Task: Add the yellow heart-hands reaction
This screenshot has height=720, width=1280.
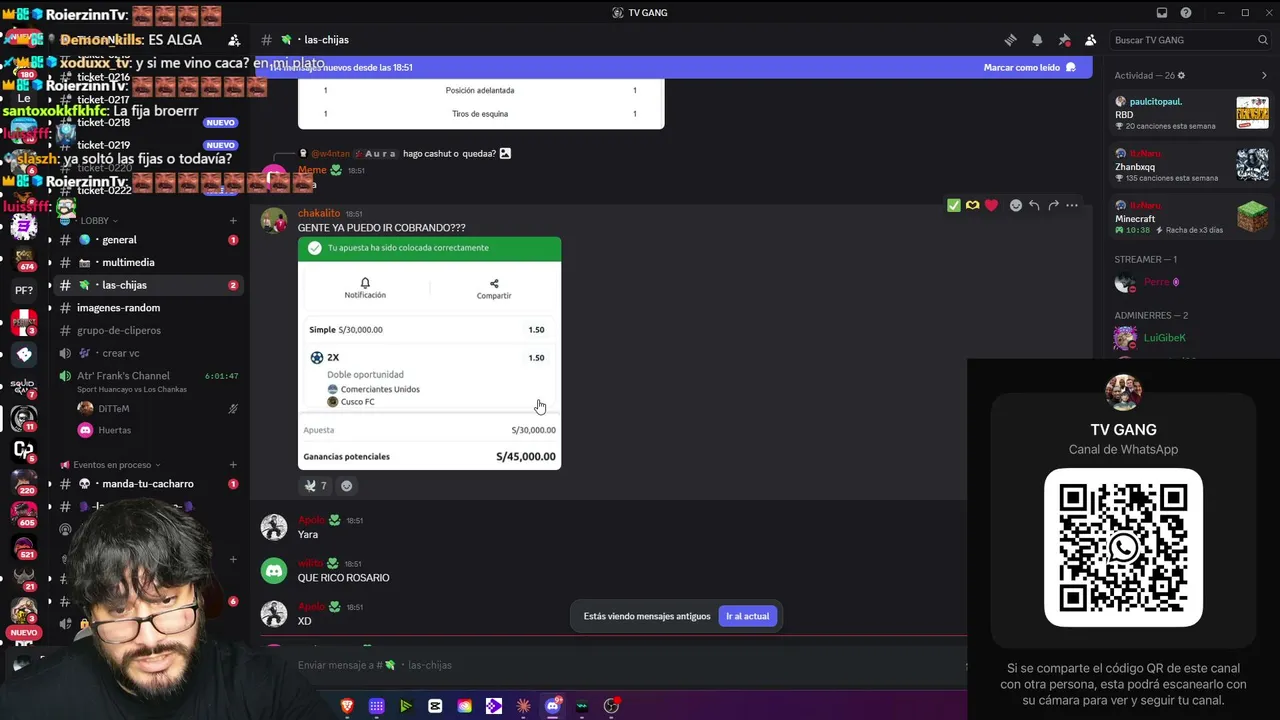Action: coord(972,205)
